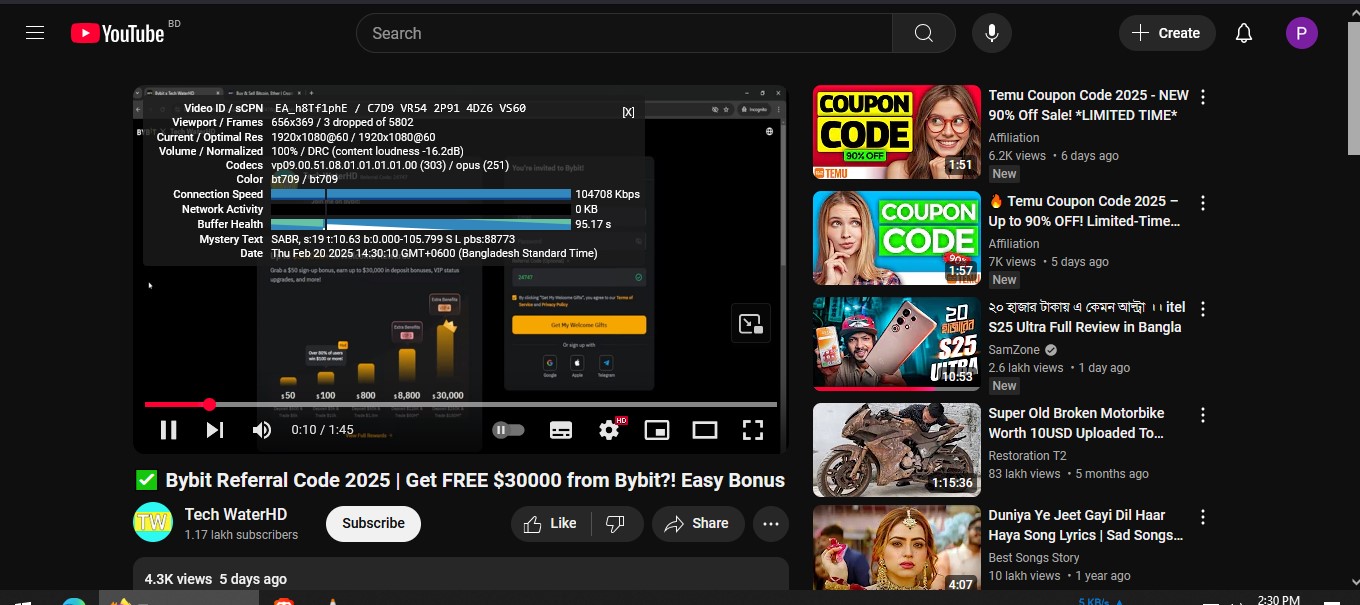Share the video
This screenshot has height=605, width=1360.
point(698,523)
